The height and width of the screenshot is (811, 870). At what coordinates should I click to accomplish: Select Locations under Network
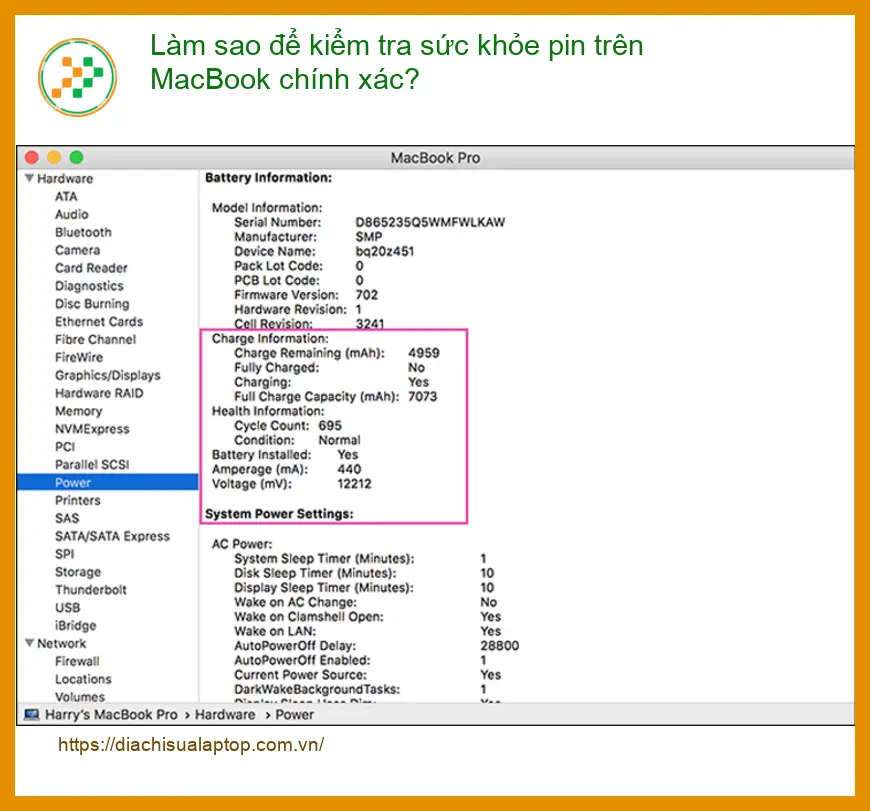tap(83, 679)
